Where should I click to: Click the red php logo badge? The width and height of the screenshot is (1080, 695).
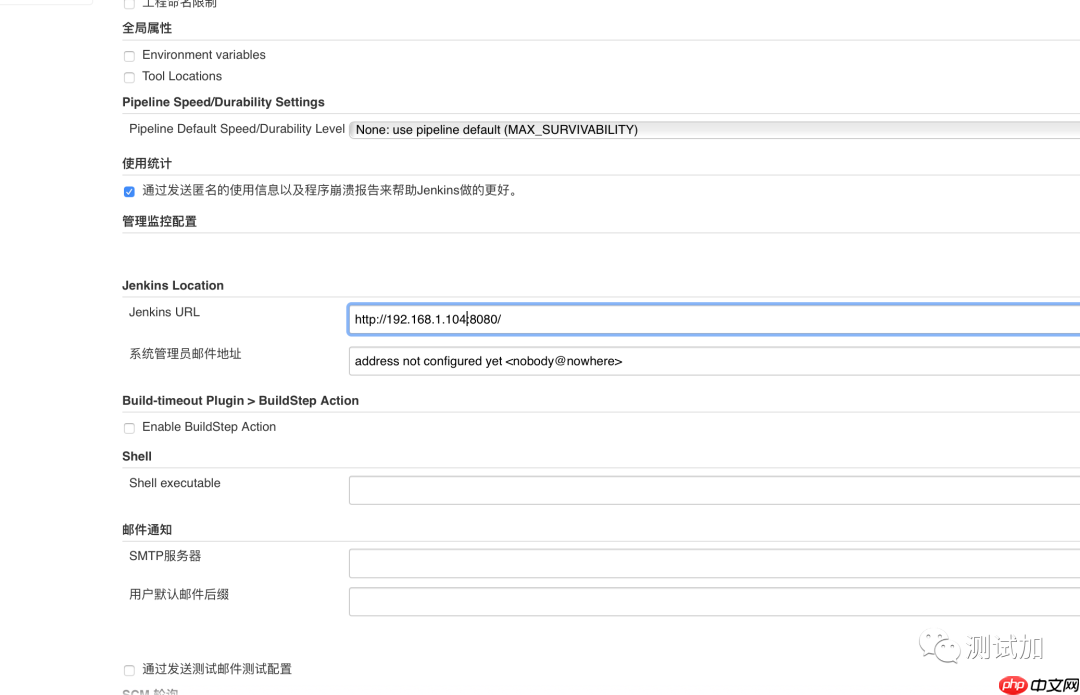tap(1013, 685)
